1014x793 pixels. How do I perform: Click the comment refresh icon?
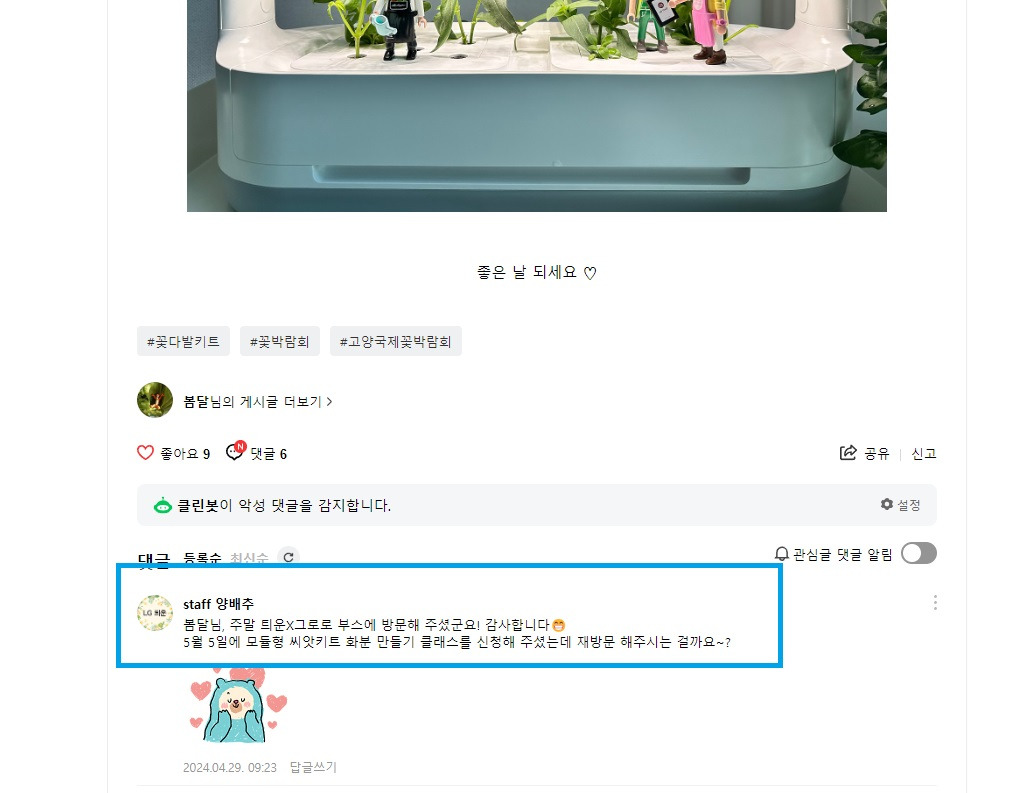(x=288, y=557)
